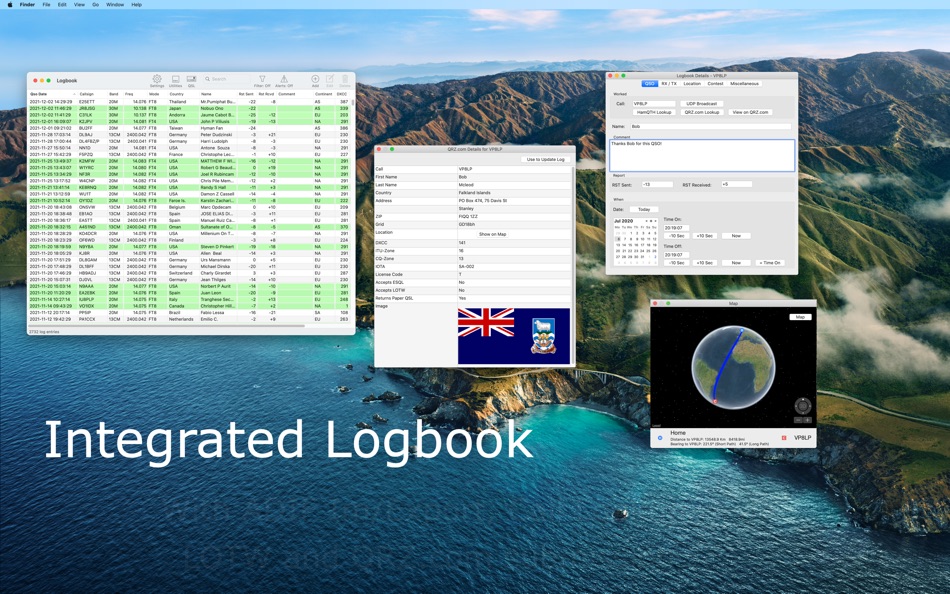This screenshot has width=950, height=594.
Task: Open the QSL tool in Logbook toolbar
Action: [x=191, y=79]
